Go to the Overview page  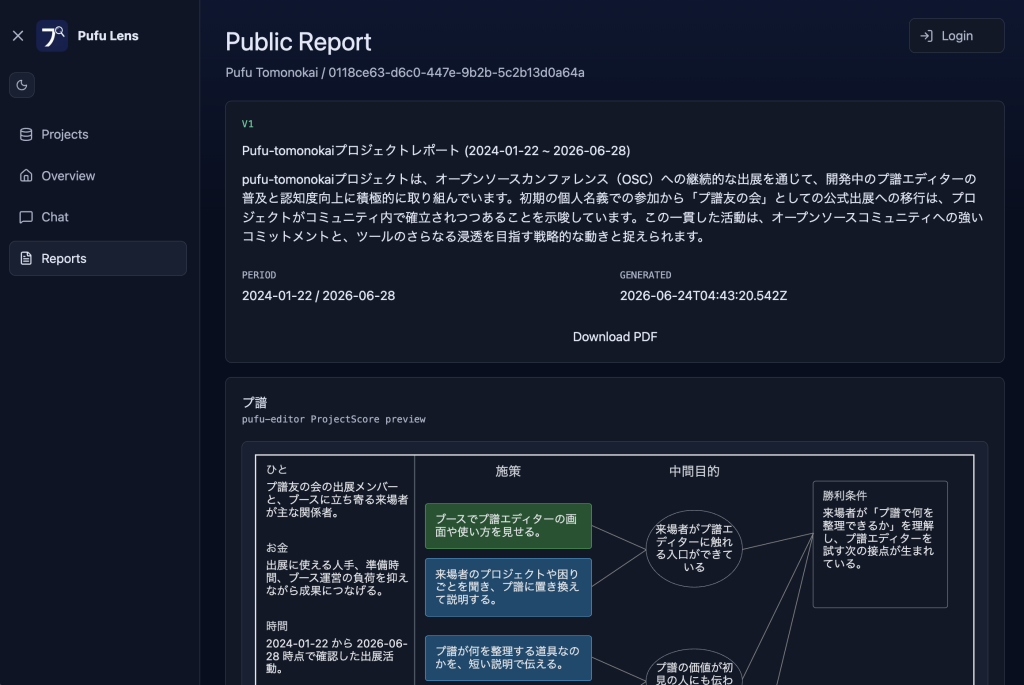[98, 176]
